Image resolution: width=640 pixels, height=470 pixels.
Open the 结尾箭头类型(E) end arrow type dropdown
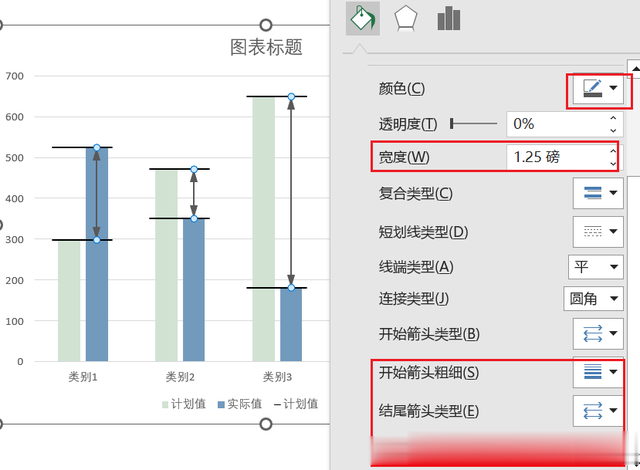598,411
